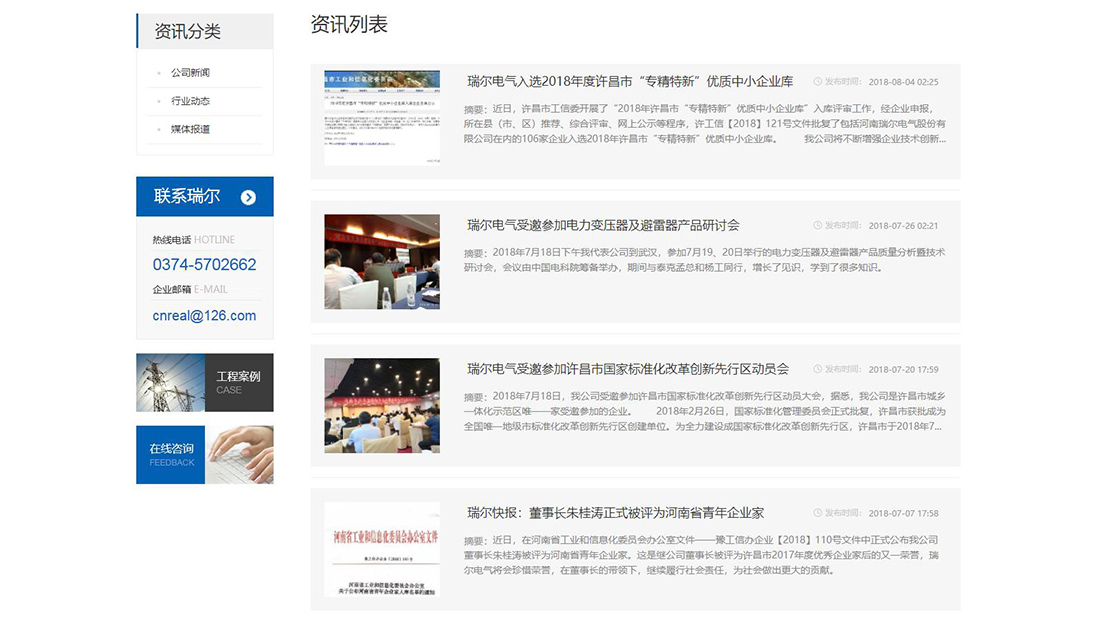This screenshot has width=1100, height=618.
Task: Open the 公司新闻 category
Action: pos(190,72)
